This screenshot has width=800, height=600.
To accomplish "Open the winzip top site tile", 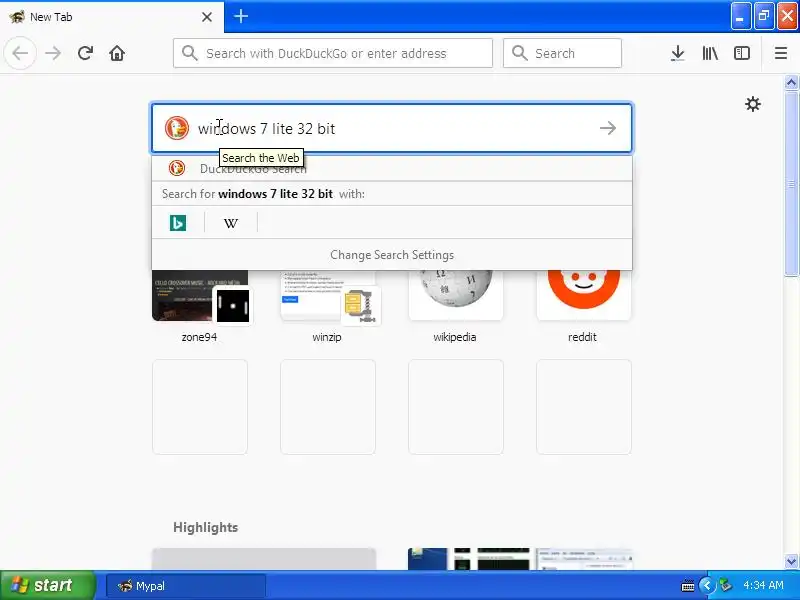I will tap(328, 305).
